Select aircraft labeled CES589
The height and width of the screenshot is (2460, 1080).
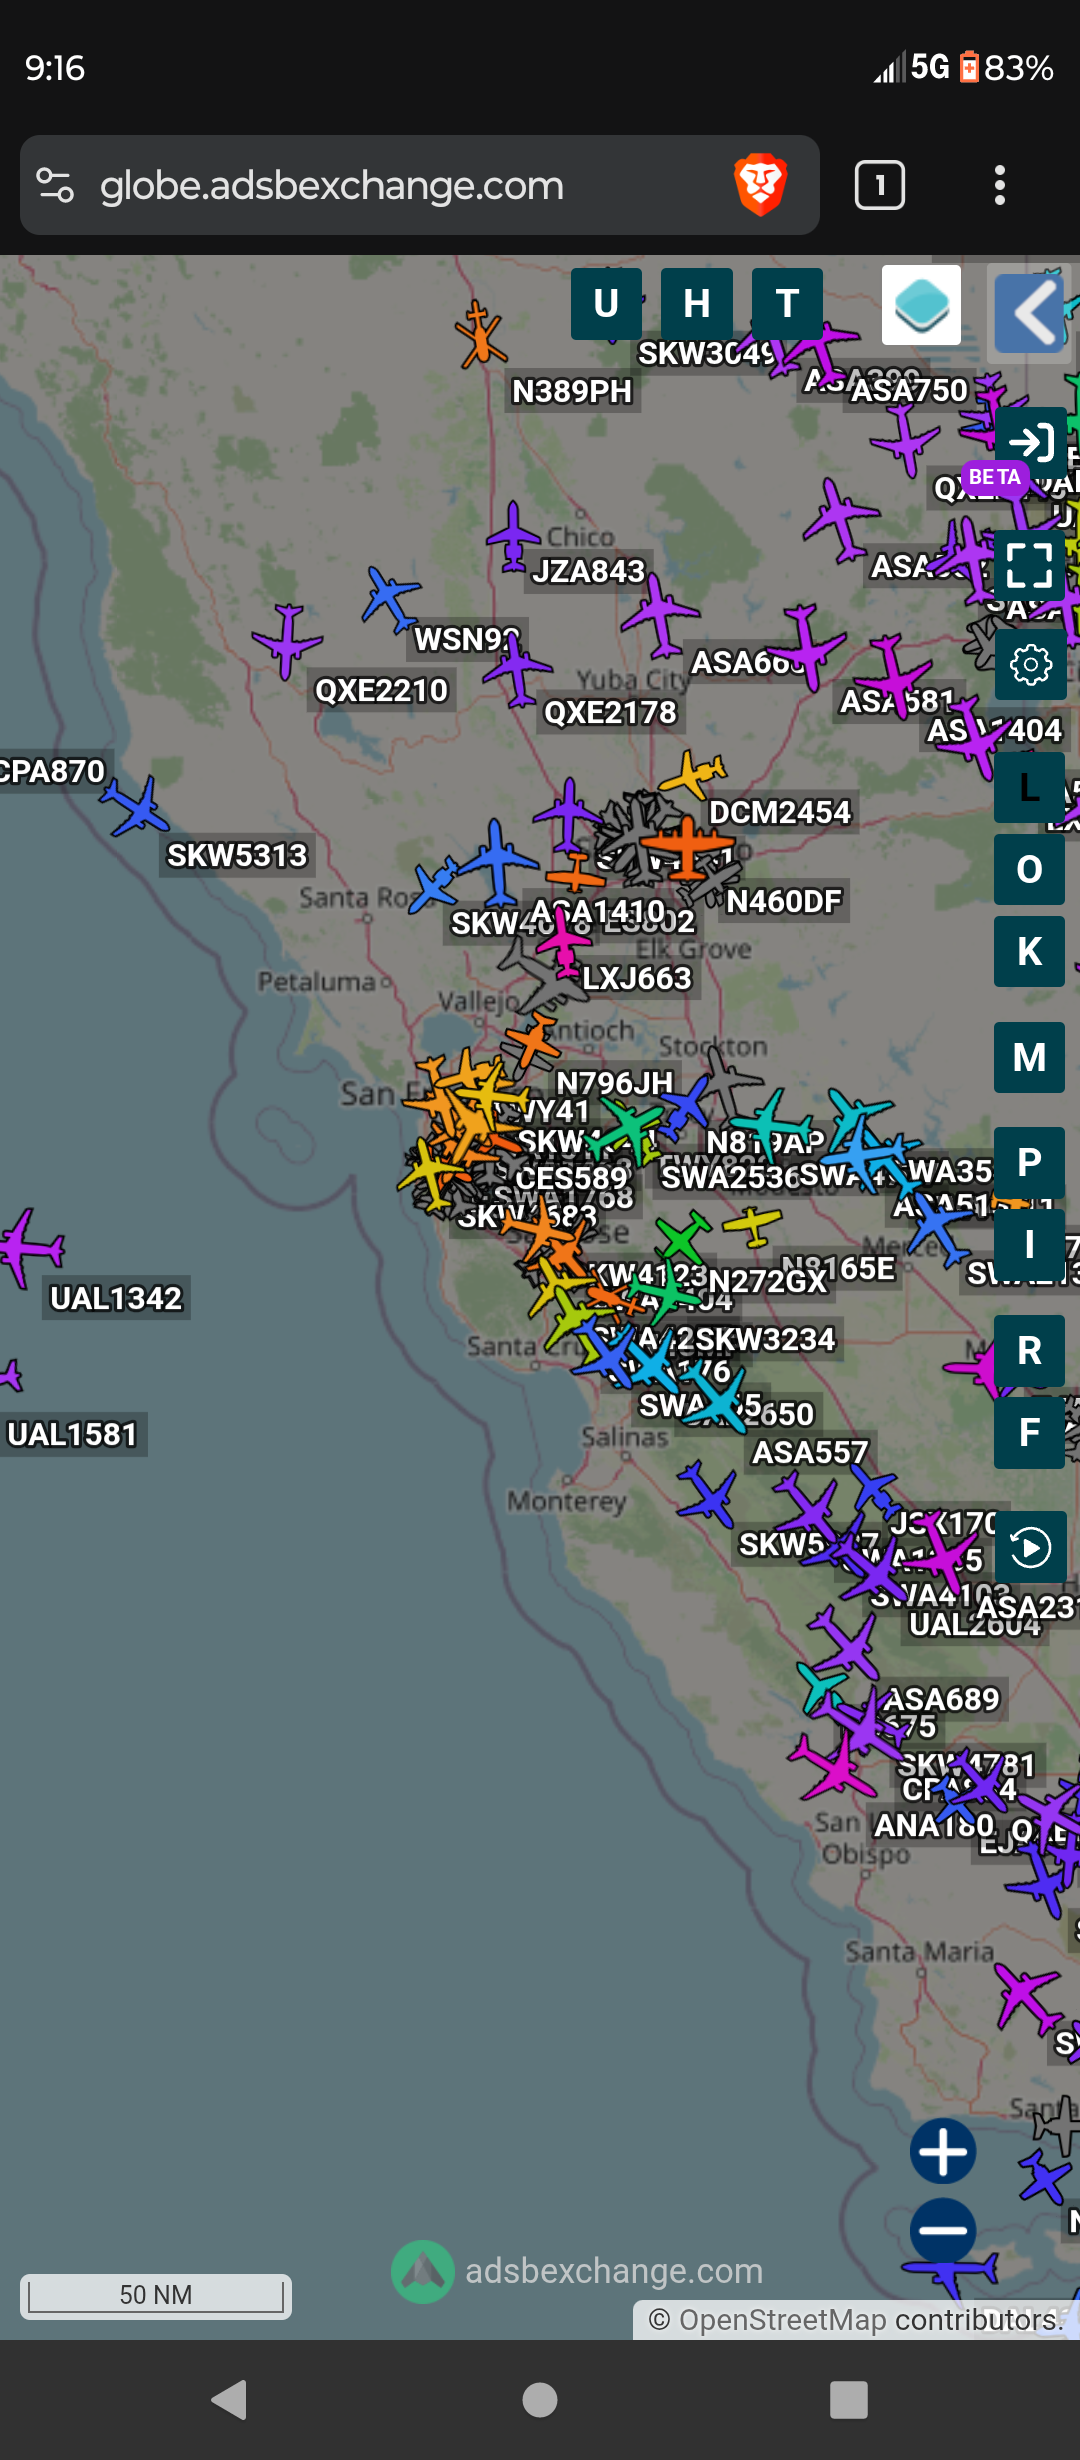click(x=571, y=1178)
